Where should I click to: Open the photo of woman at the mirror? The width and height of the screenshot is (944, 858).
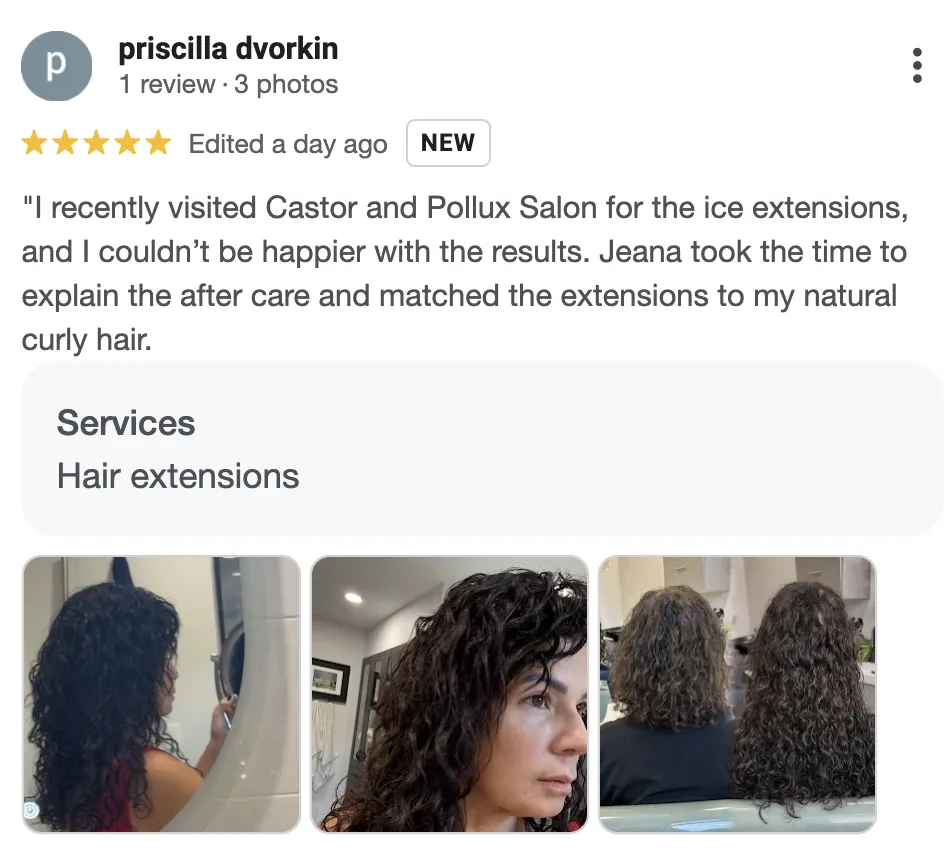tap(161, 694)
